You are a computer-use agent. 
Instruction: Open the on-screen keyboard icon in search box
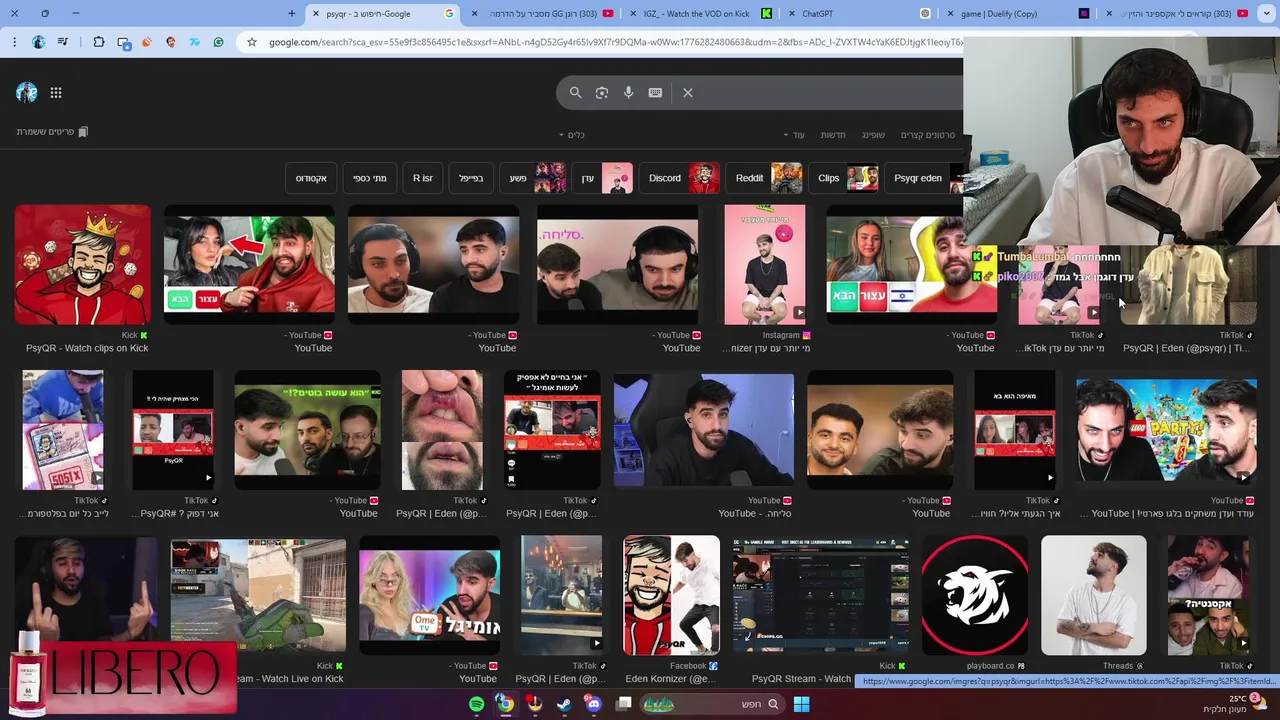click(655, 92)
